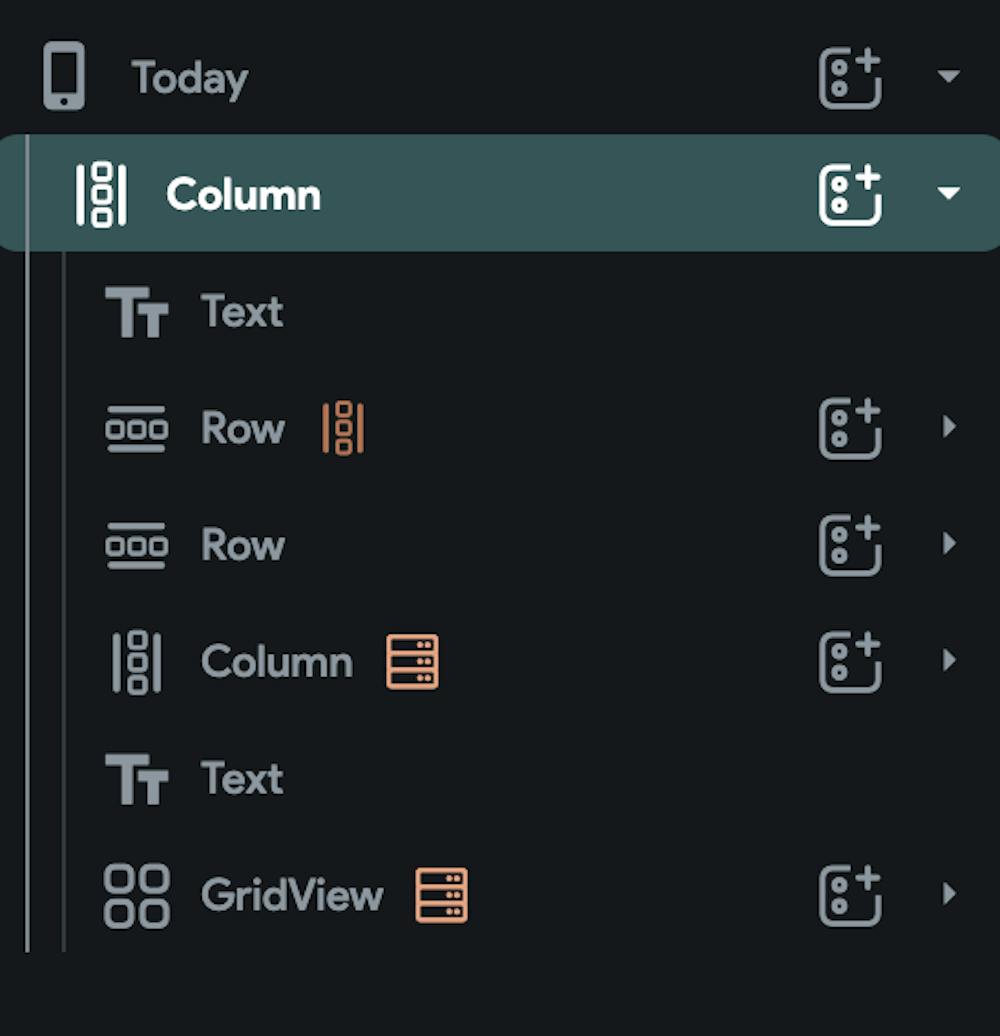Select the first Text widget
The image size is (1000, 1036).
242,312
